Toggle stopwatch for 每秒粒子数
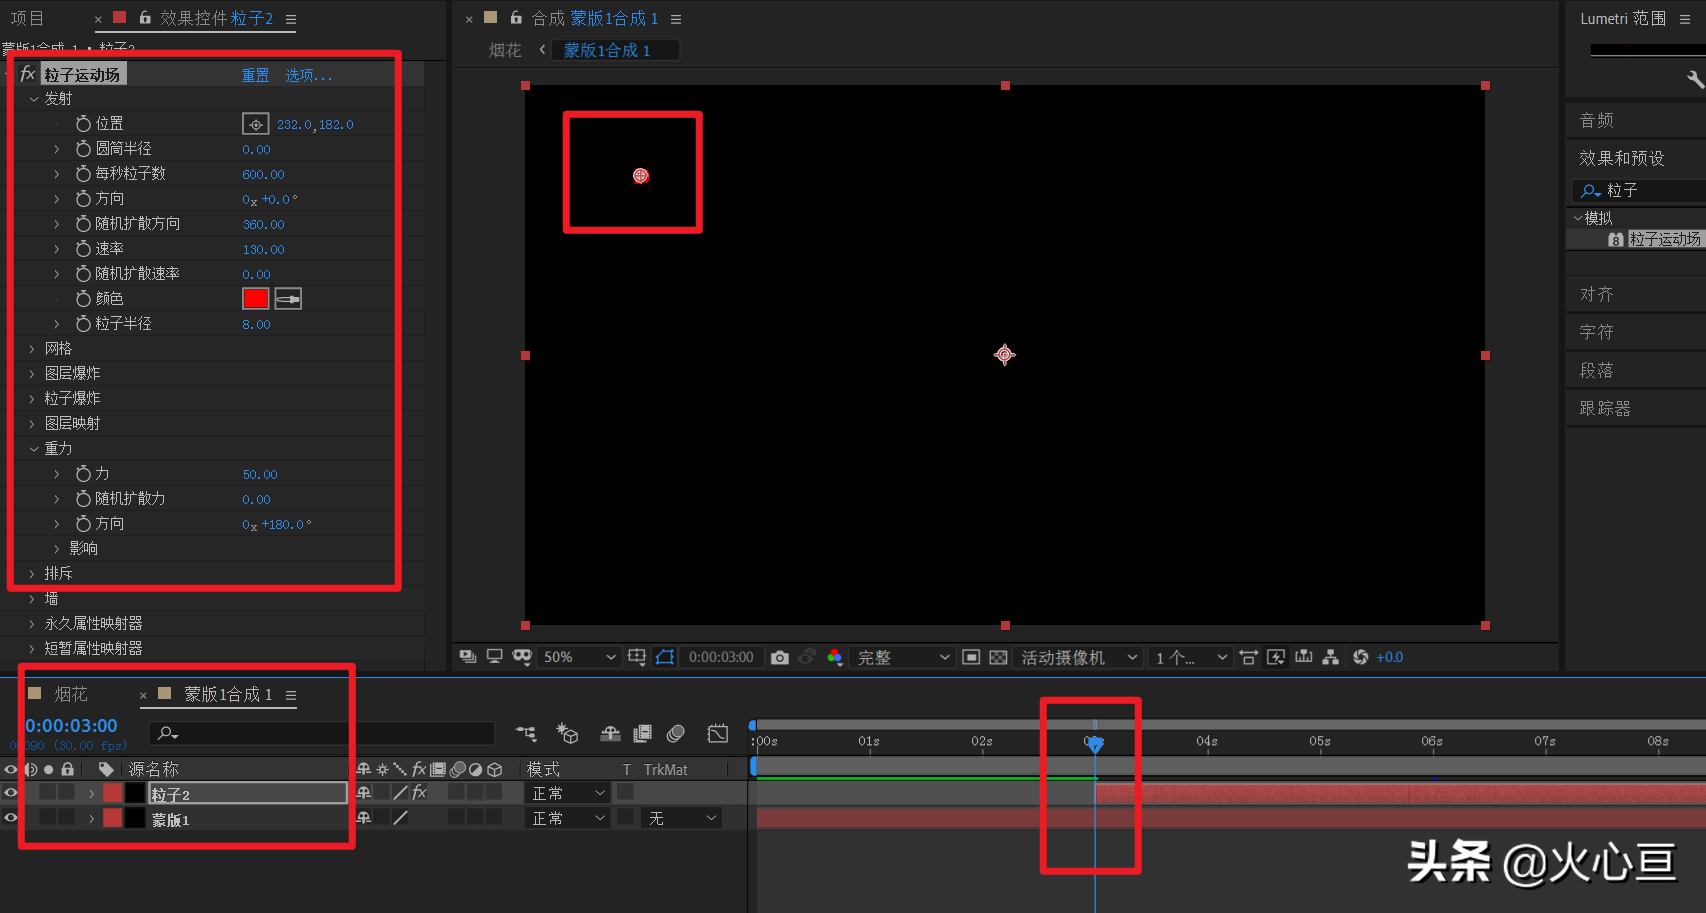Viewport: 1706px width, 913px height. [84, 174]
